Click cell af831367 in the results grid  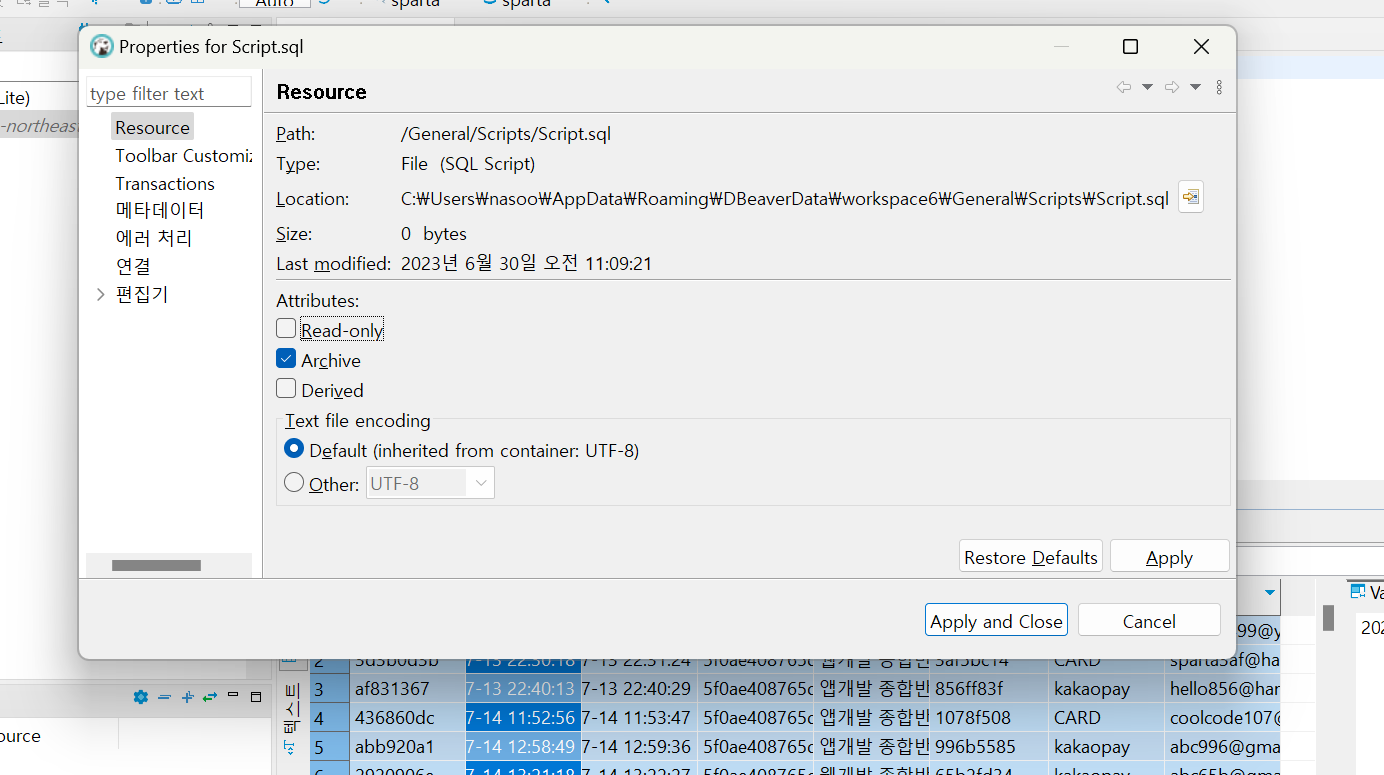click(x=406, y=689)
